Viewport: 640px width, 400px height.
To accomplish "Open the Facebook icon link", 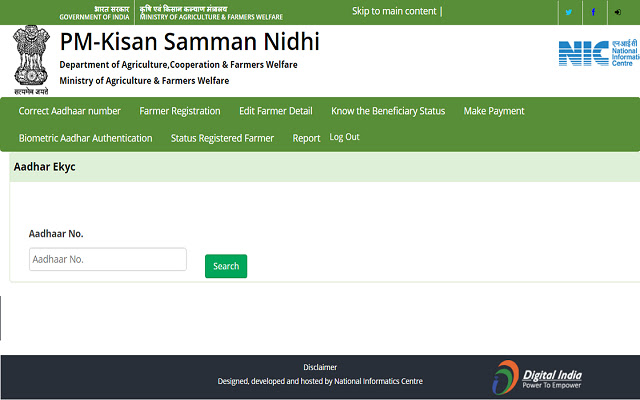I will tap(593, 12).
